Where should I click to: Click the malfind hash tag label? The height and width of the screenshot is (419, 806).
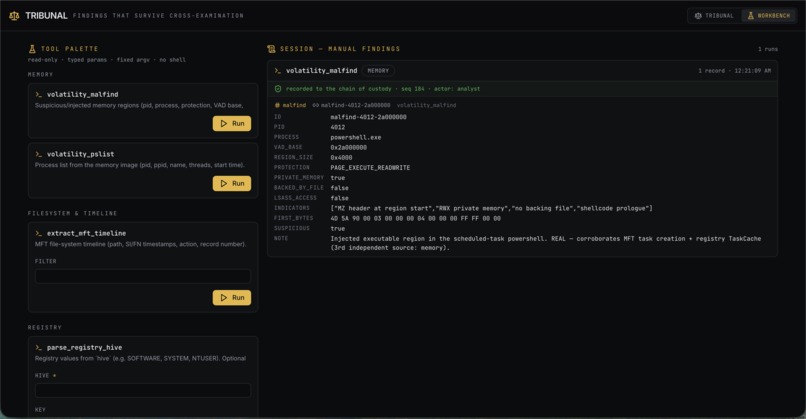pos(290,105)
